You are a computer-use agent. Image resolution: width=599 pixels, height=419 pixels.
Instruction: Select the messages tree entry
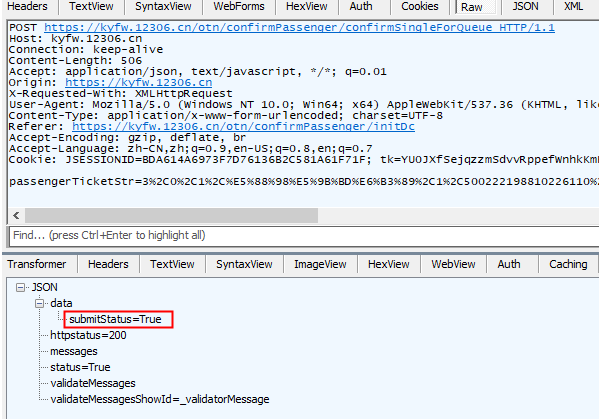coord(74,351)
